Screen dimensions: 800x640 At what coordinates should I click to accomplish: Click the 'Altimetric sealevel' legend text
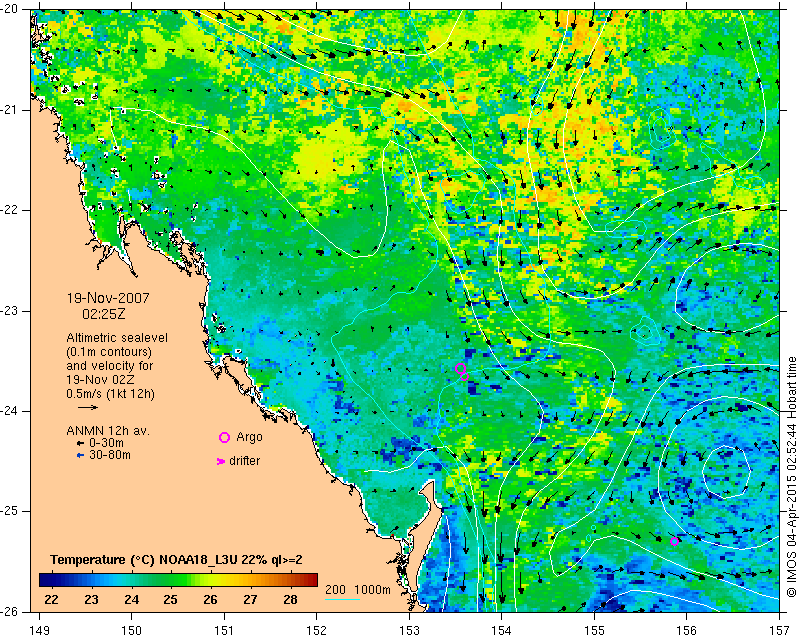(x=117, y=338)
